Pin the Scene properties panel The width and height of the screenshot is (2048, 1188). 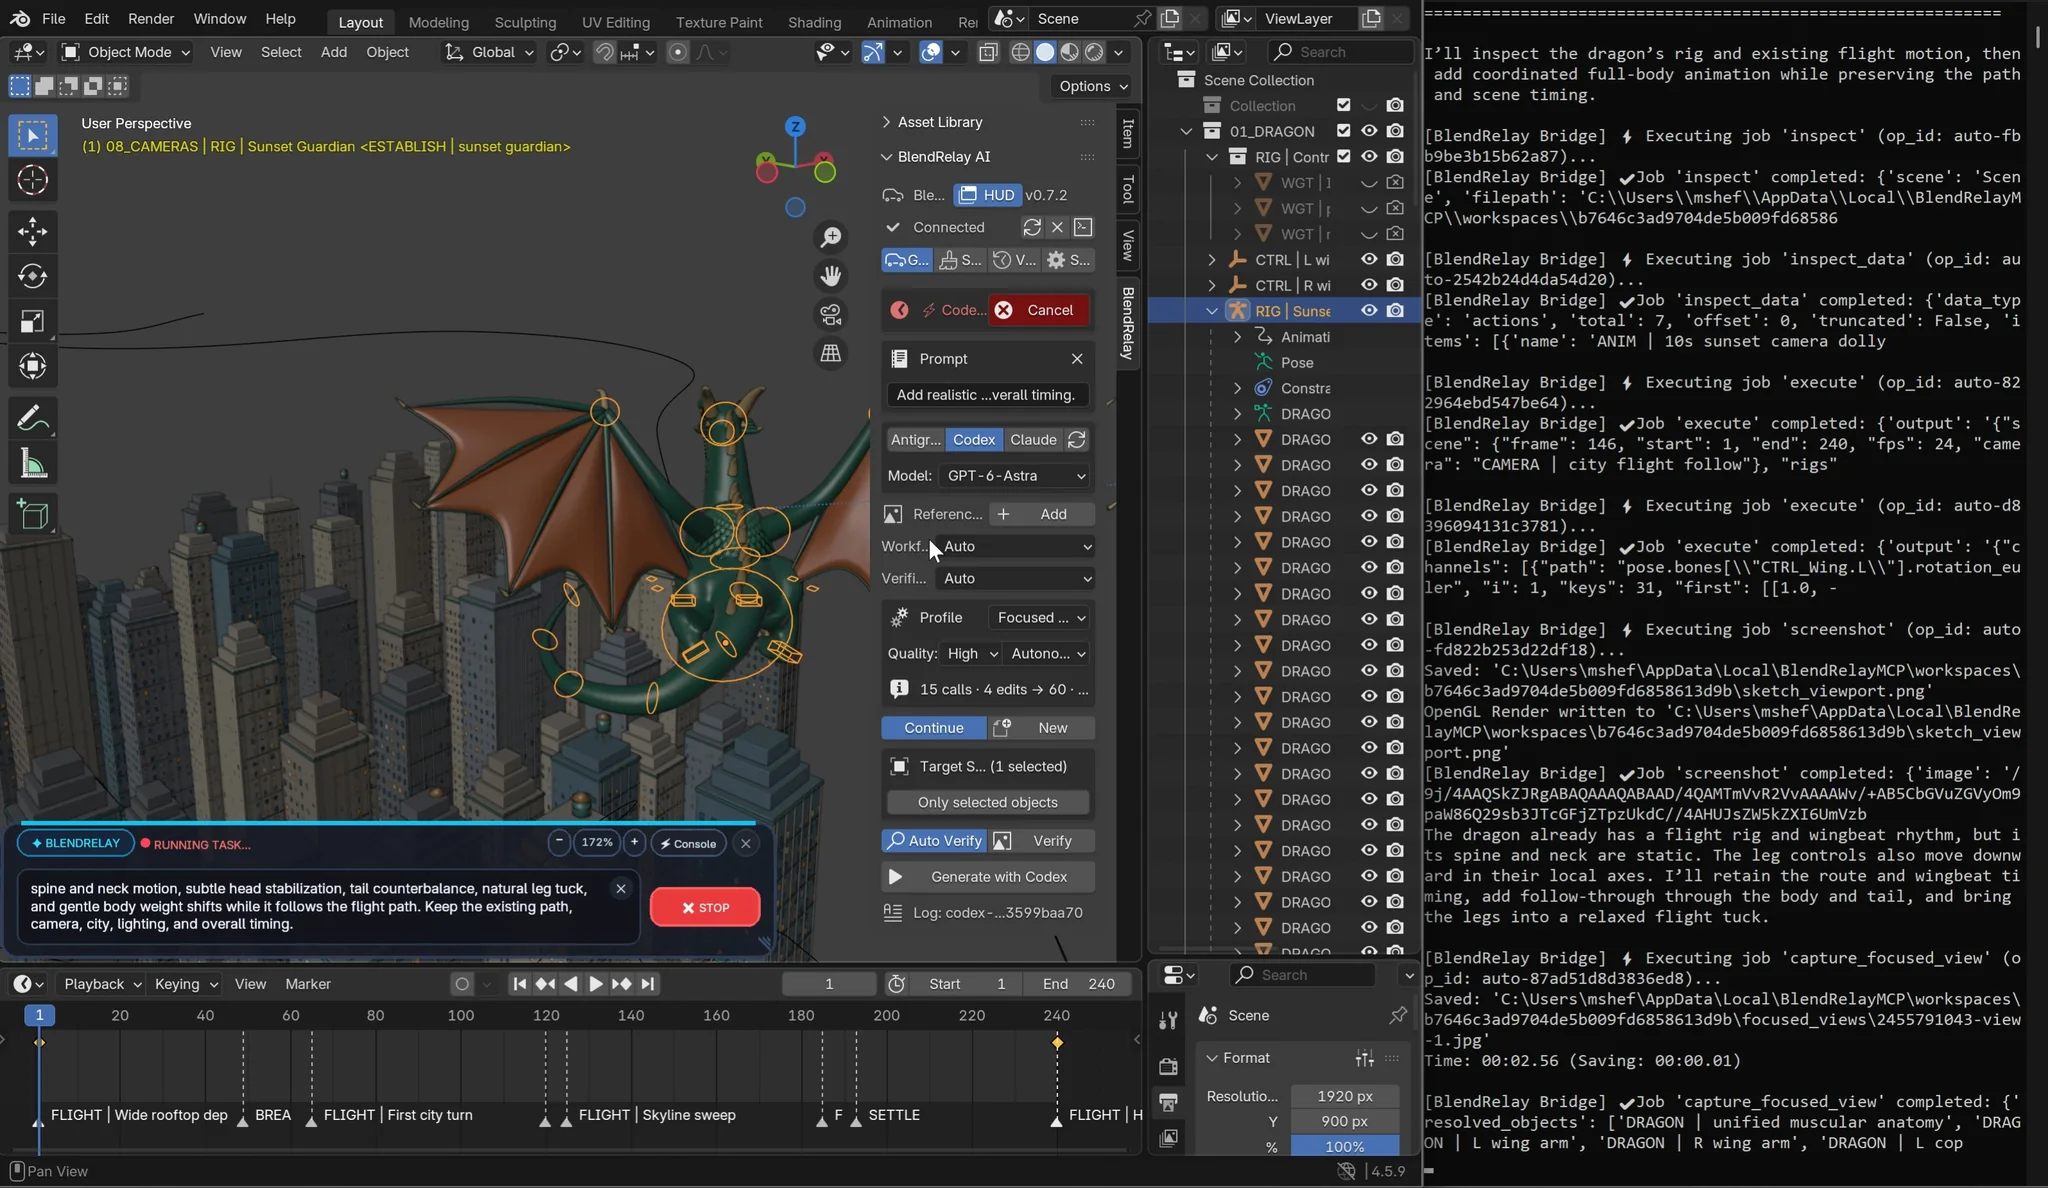(1398, 1015)
